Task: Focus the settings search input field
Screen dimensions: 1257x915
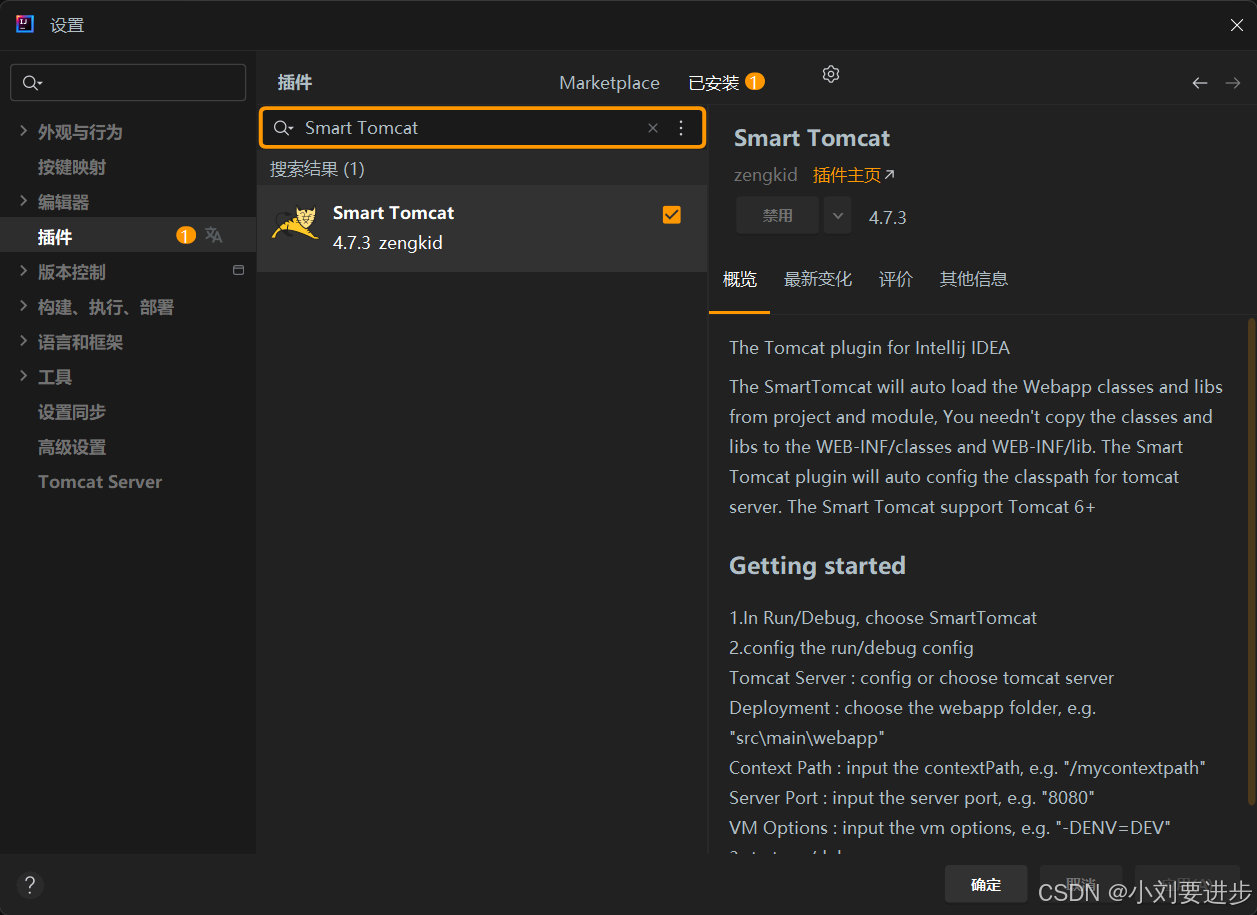Action: coord(128,83)
